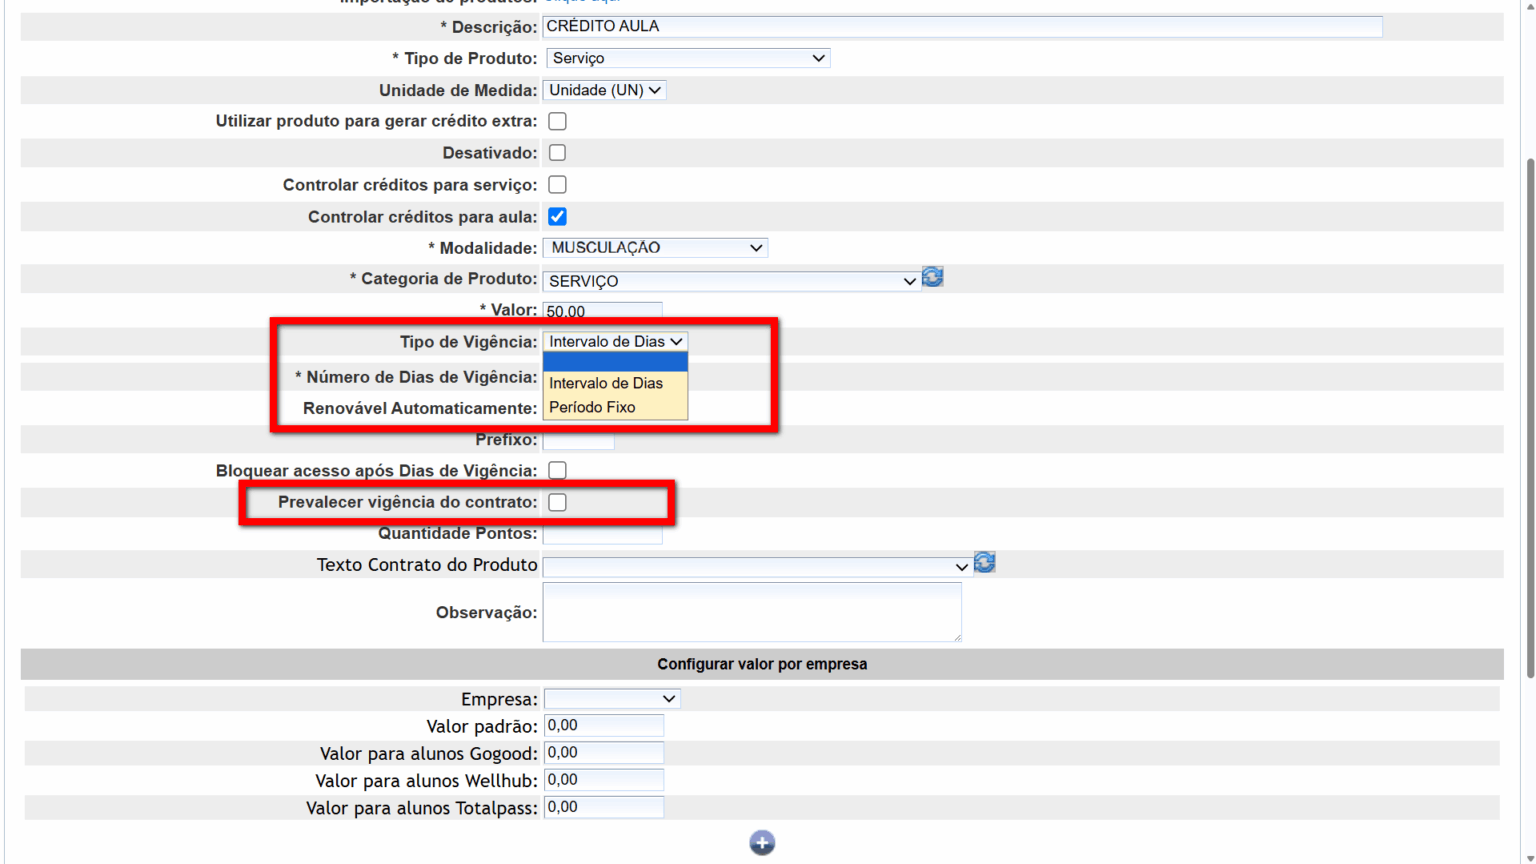Check Prevalecer vigência do contrato

[557, 502]
